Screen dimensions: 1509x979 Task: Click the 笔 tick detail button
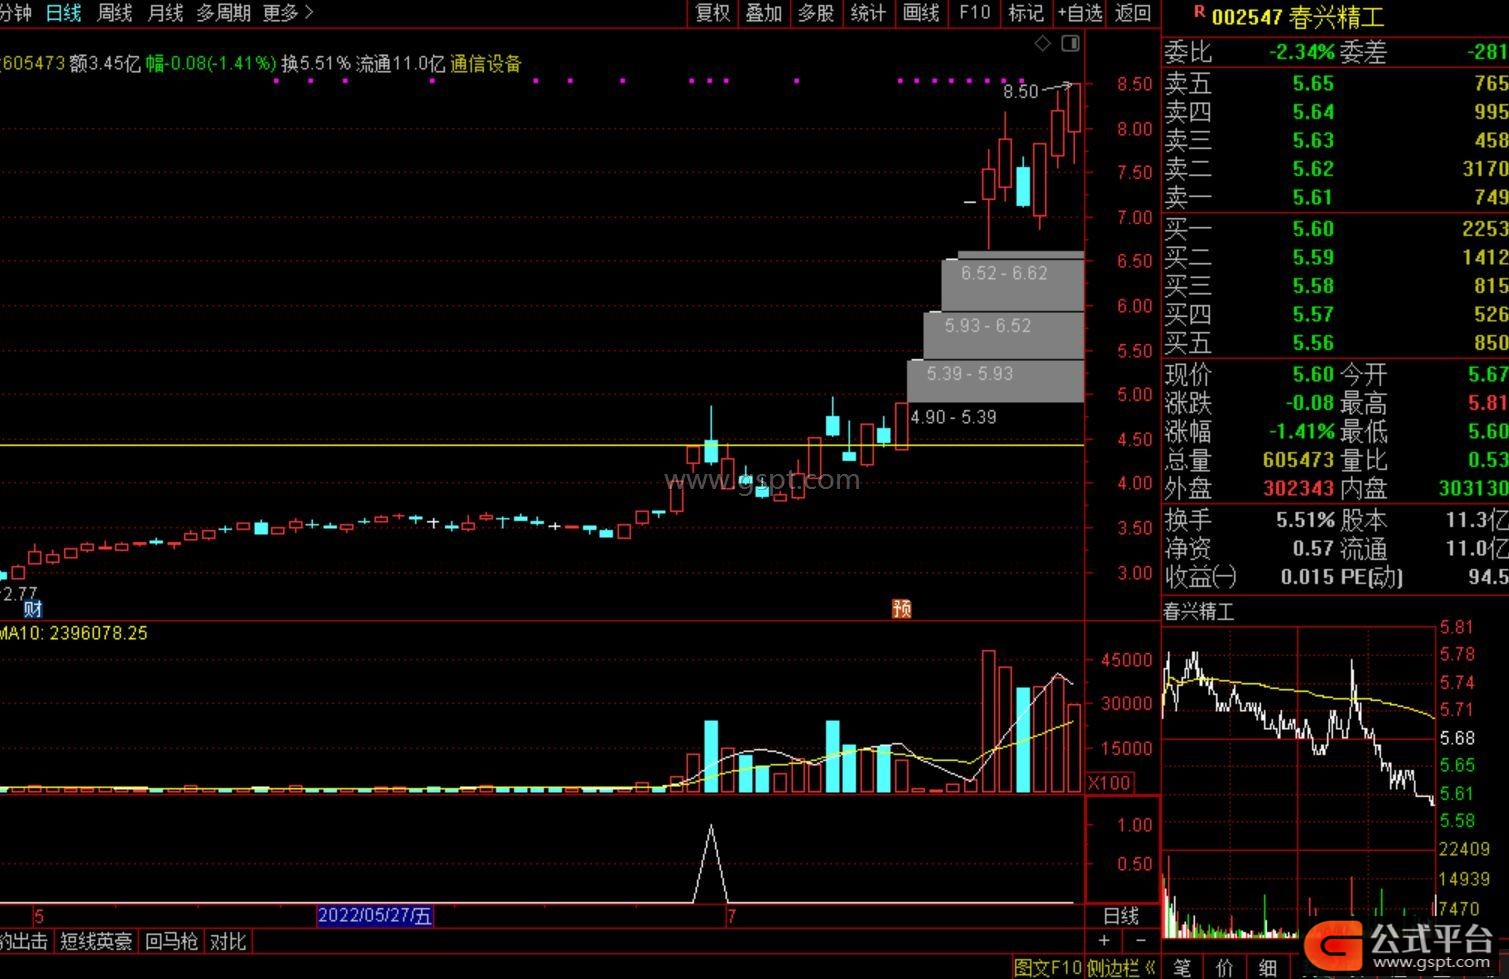point(1183,967)
